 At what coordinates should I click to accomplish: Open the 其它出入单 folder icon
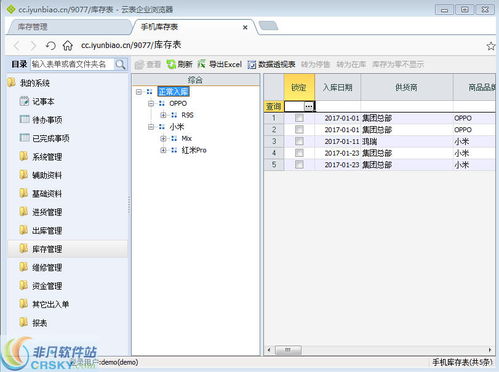(24, 303)
